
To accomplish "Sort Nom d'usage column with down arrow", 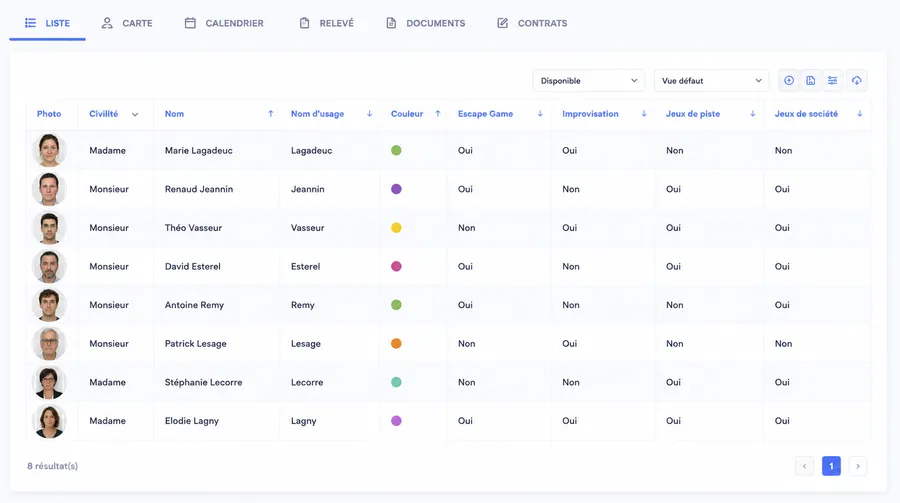I will point(369,114).
